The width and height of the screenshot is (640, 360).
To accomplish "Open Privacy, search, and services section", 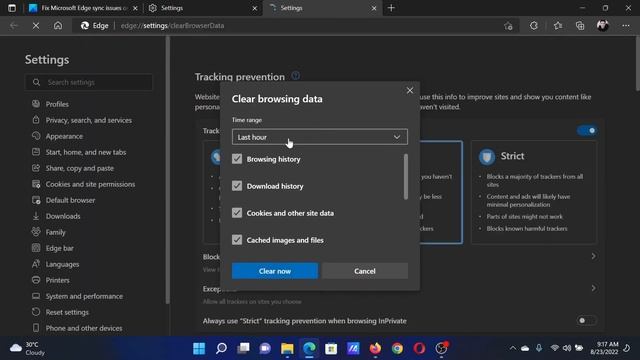I will [x=89, y=120].
